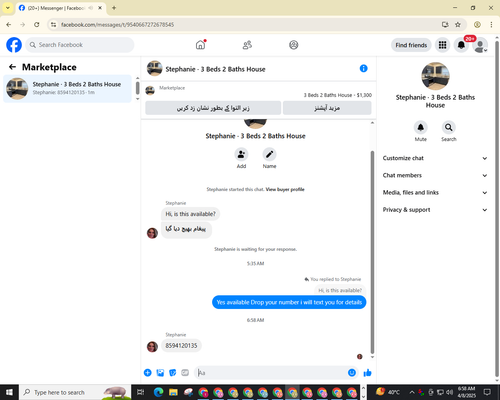Open a new browser tab

tap(114, 8)
